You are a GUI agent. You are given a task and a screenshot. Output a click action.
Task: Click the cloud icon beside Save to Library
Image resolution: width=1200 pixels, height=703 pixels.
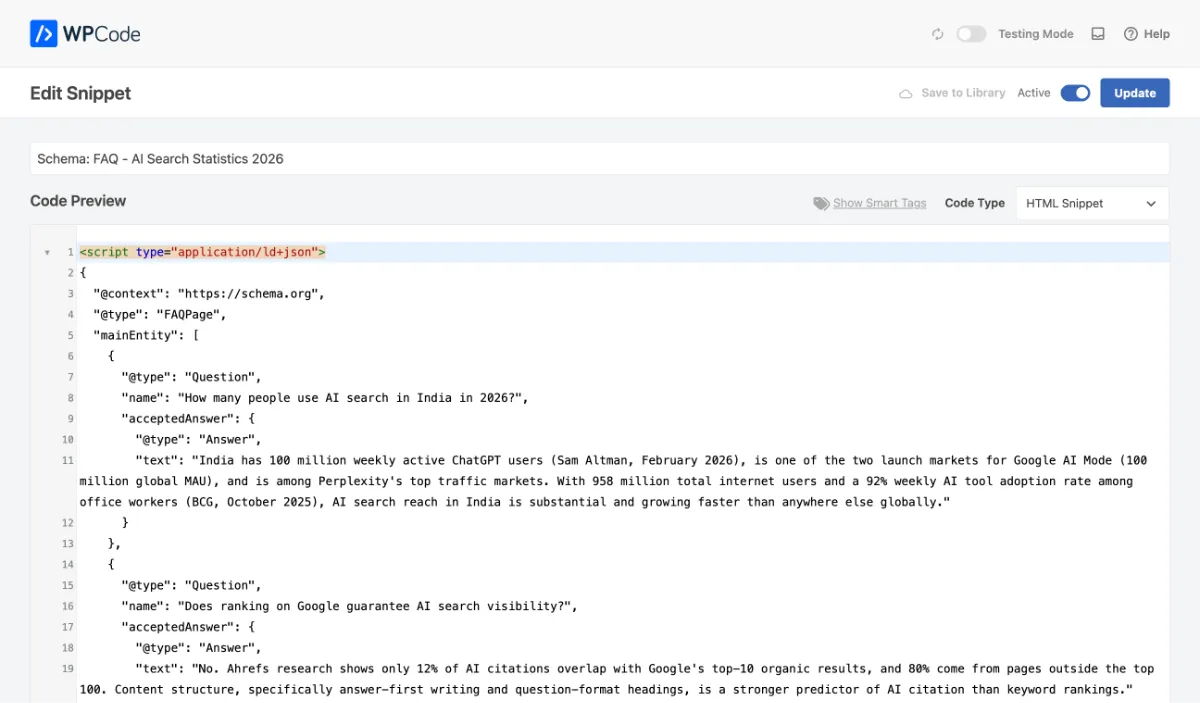click(x=907, y=92)
